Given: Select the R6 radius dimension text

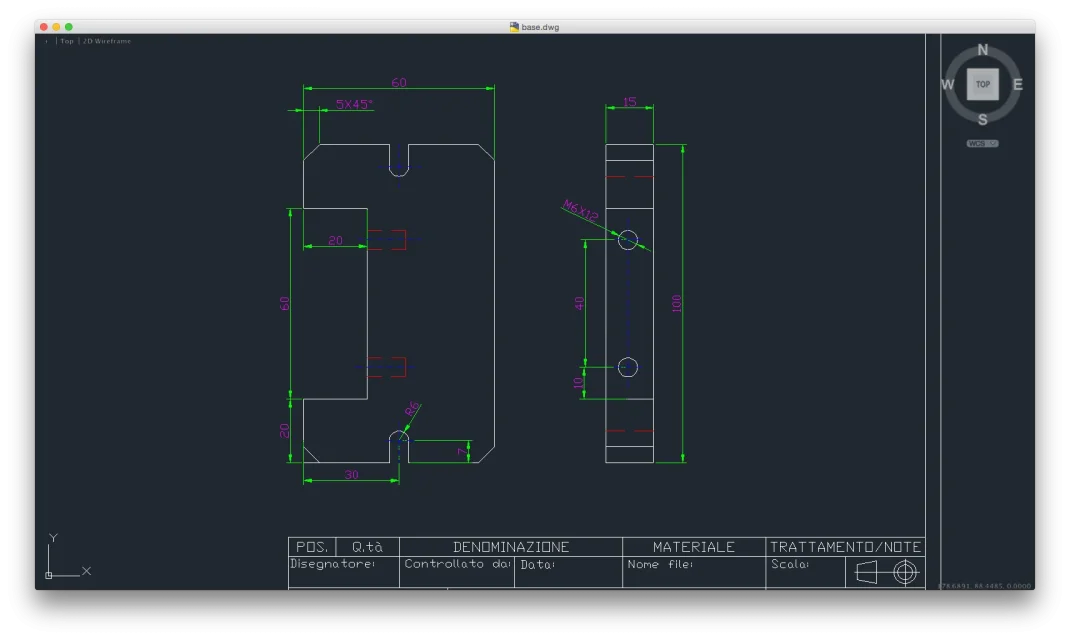Looking at the screenshot, I should [411, 409].
